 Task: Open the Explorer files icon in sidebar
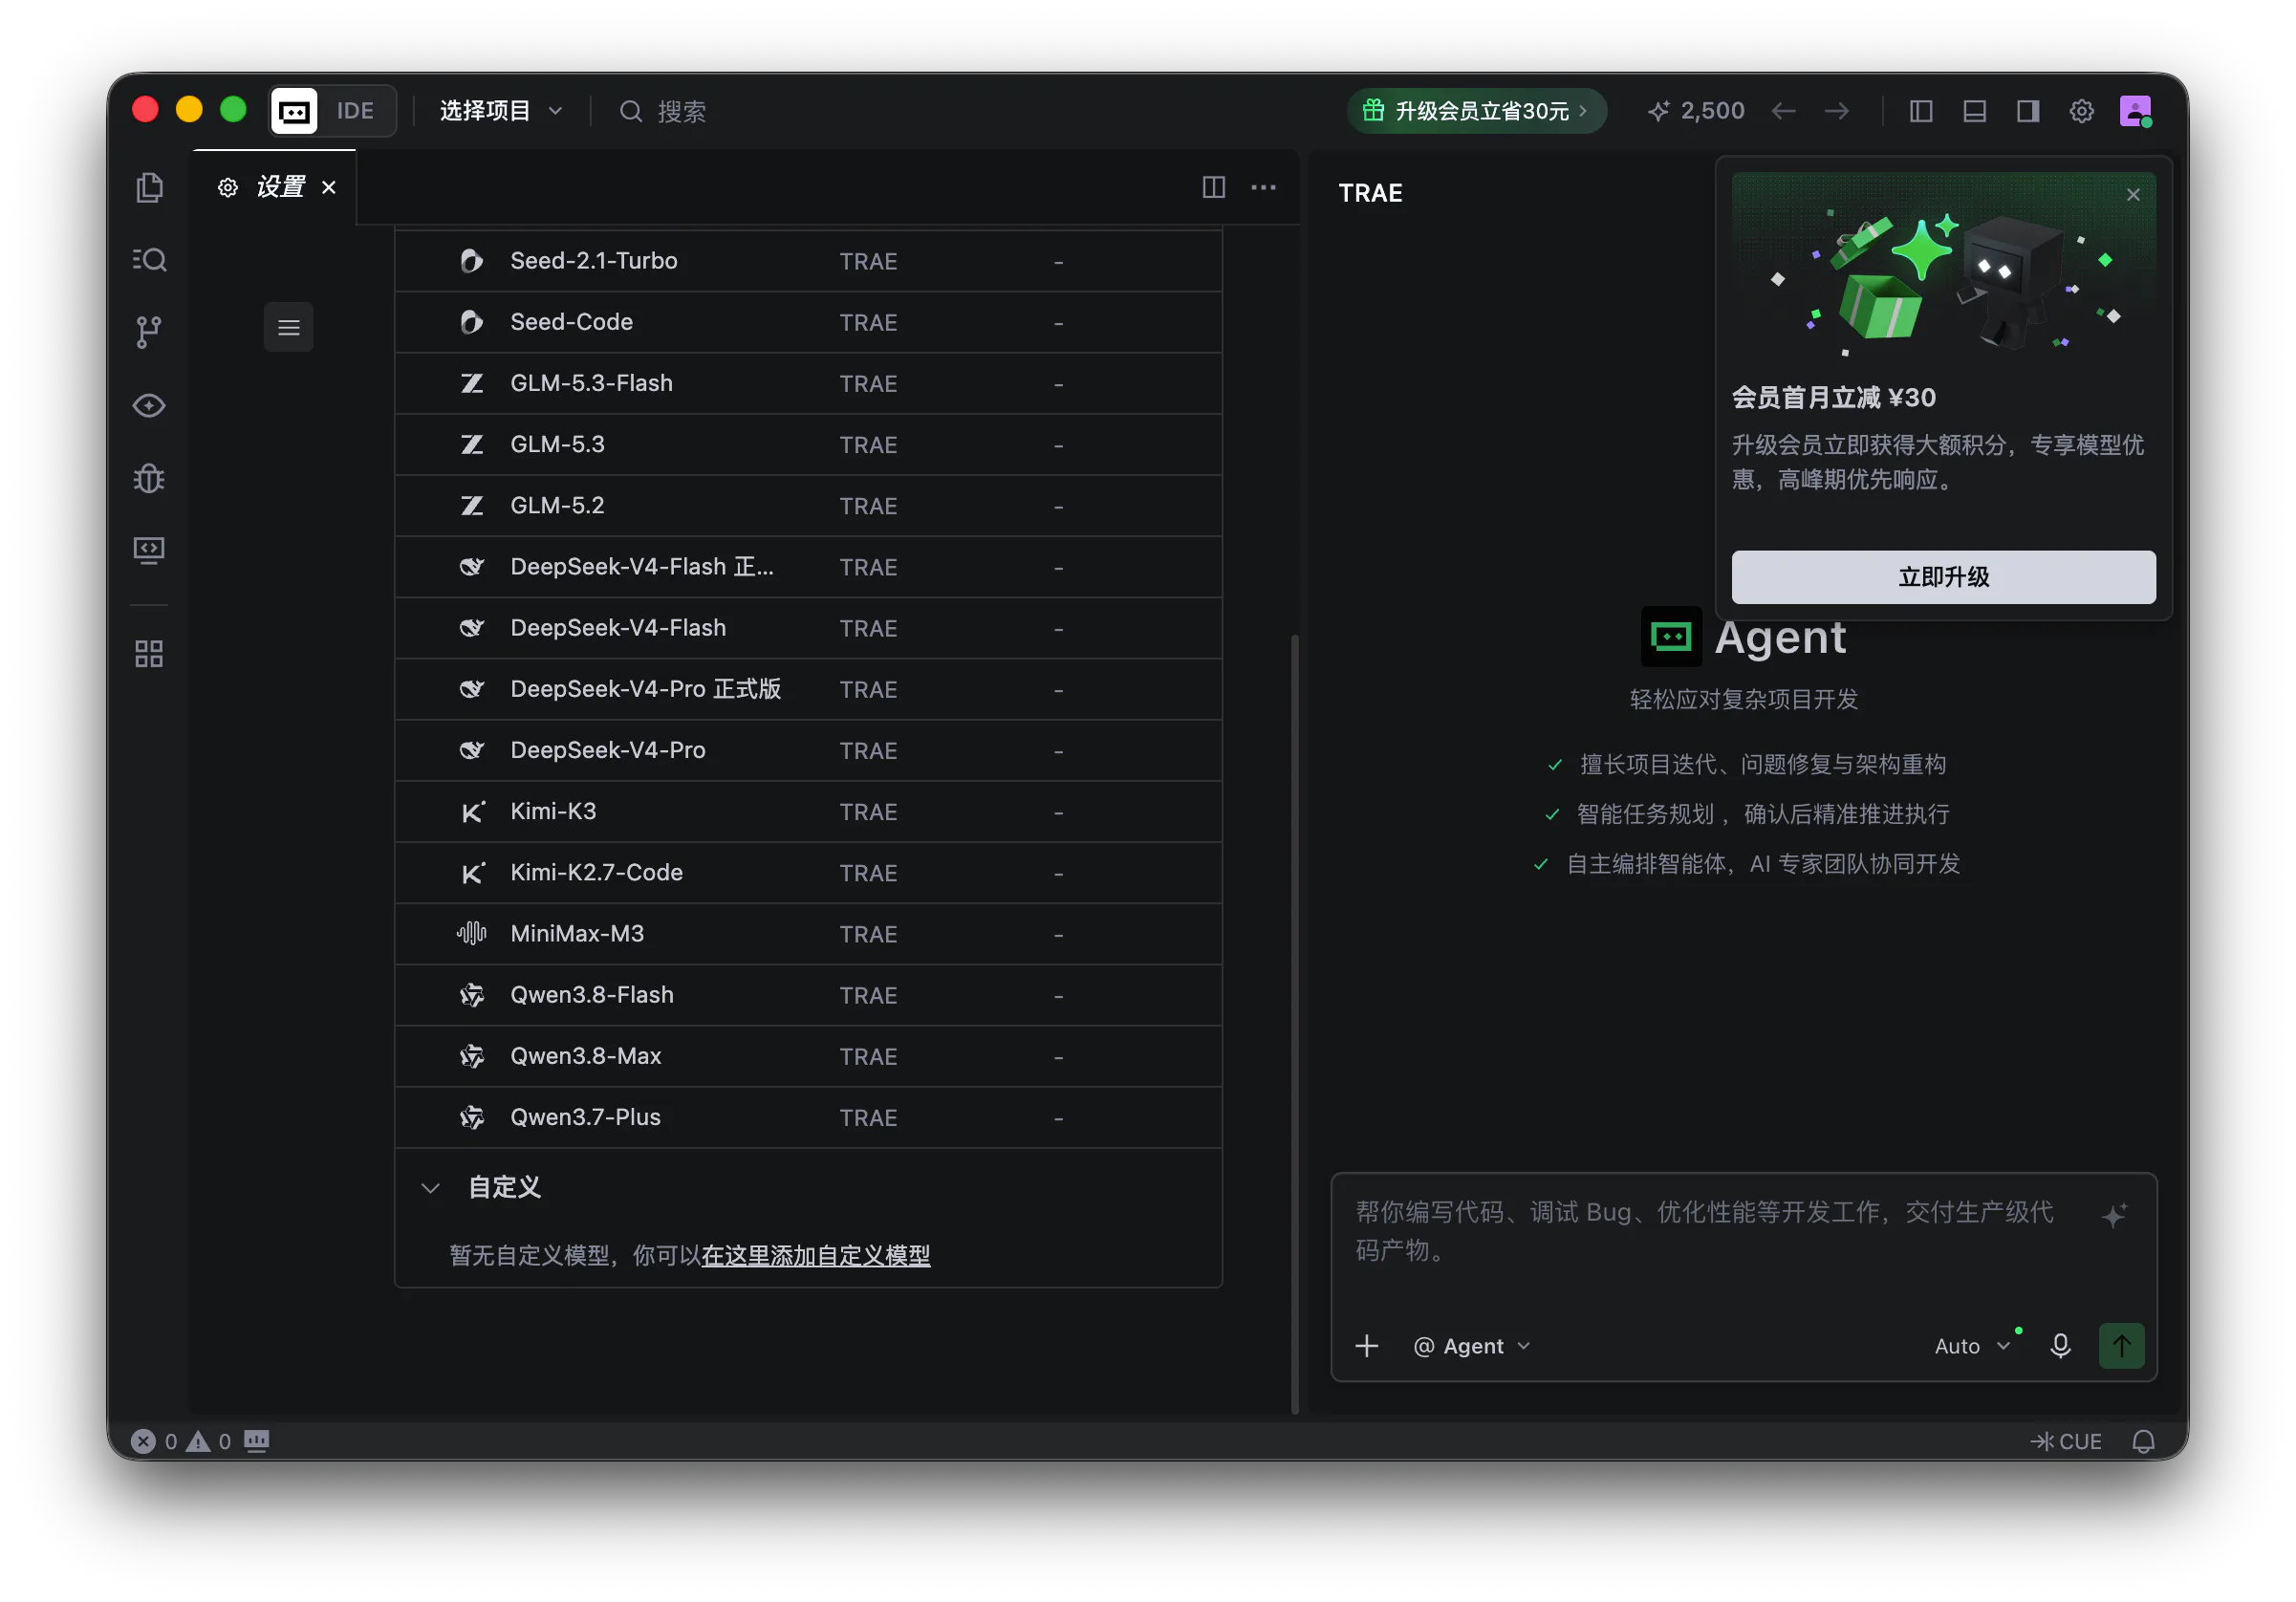click(x=149, y=187)
